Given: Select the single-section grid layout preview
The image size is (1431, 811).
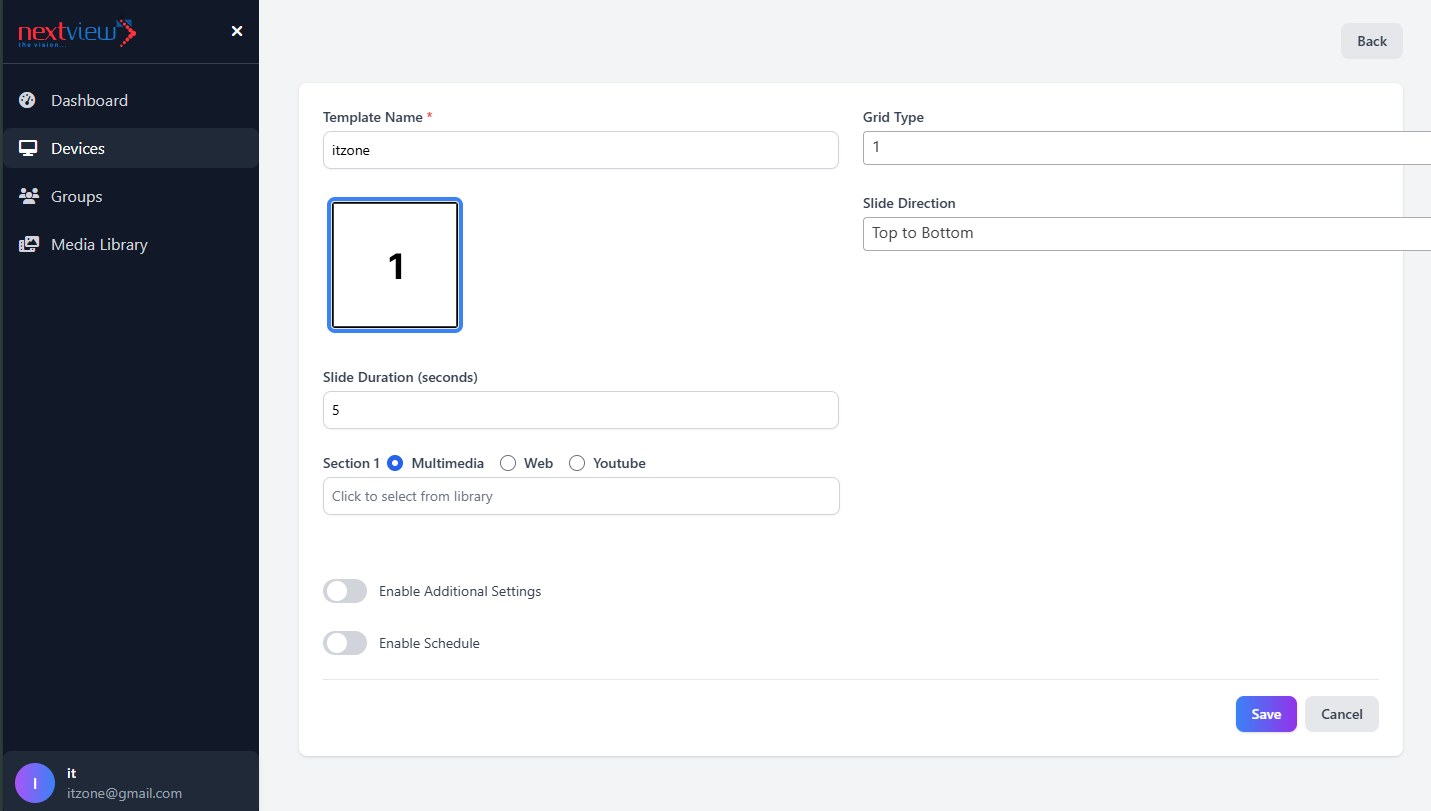Looking at the screenshot, I should pyautogui.click(x=394, y=264).
